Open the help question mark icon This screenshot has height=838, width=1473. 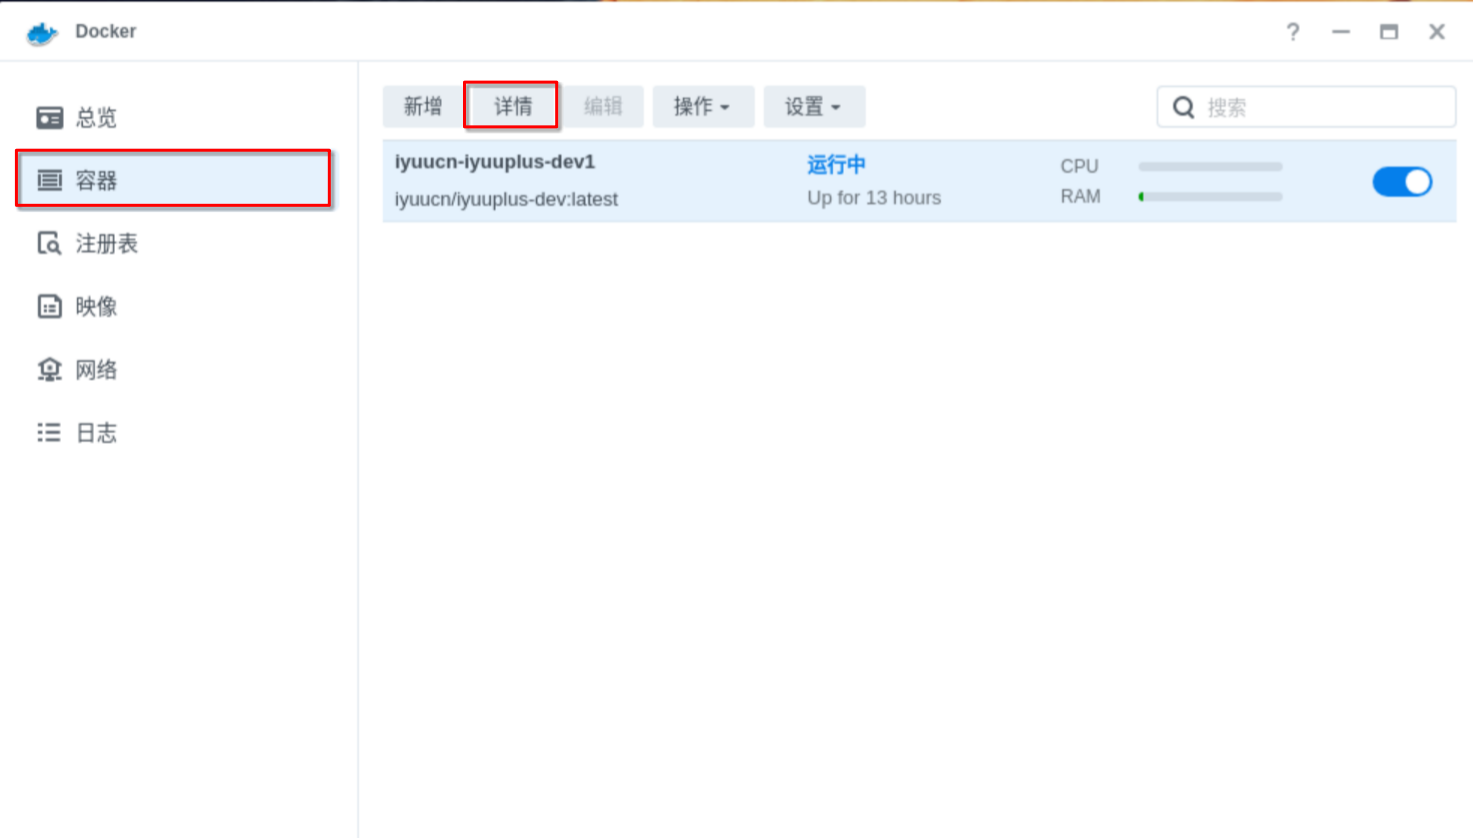click(x=1293, y=32)
